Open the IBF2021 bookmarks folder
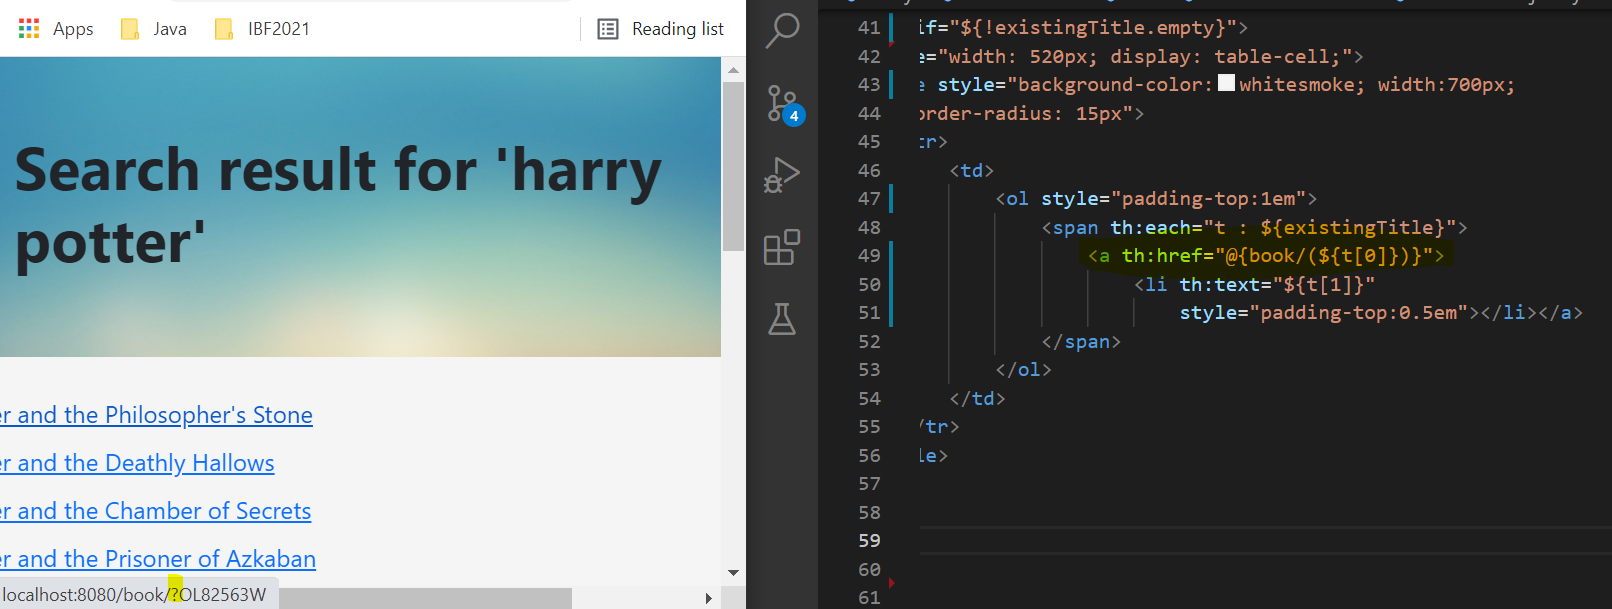The image size is (1612, 609). [263, 29]
